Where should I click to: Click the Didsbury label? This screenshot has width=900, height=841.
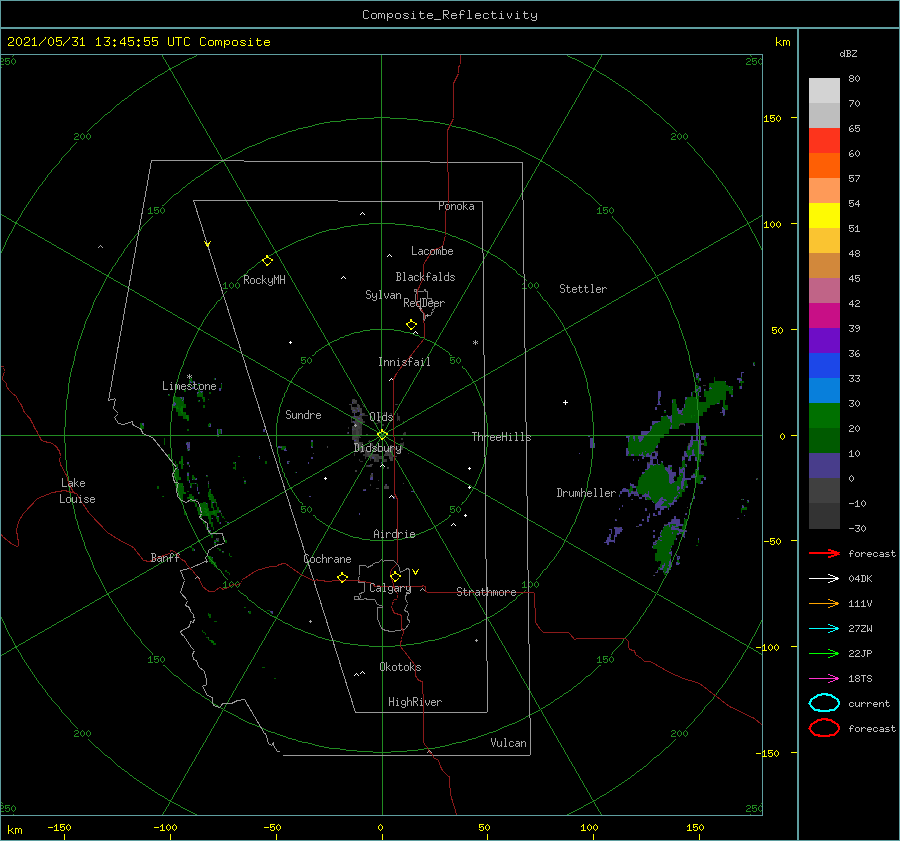point(378,448)
